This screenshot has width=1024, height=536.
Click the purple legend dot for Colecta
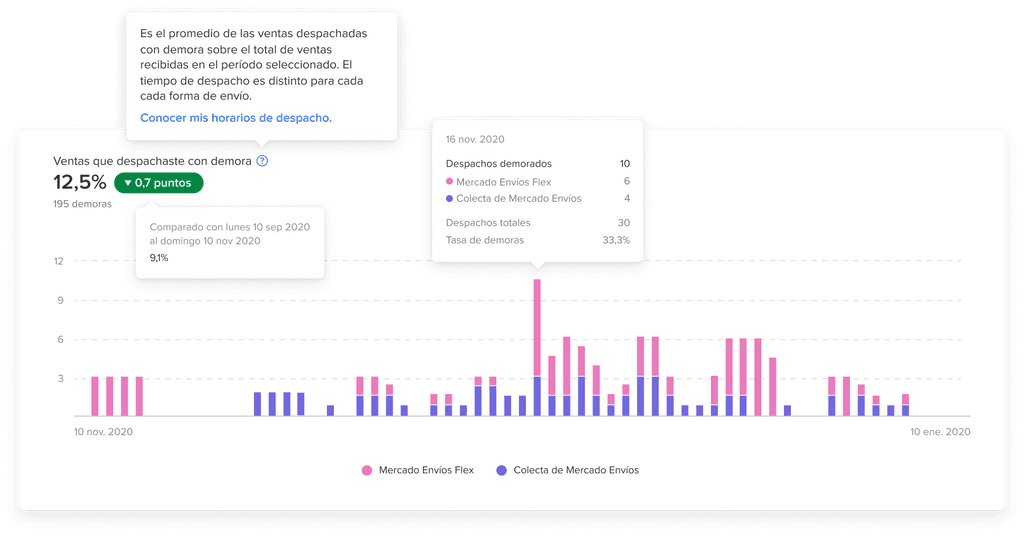point(502,470)
